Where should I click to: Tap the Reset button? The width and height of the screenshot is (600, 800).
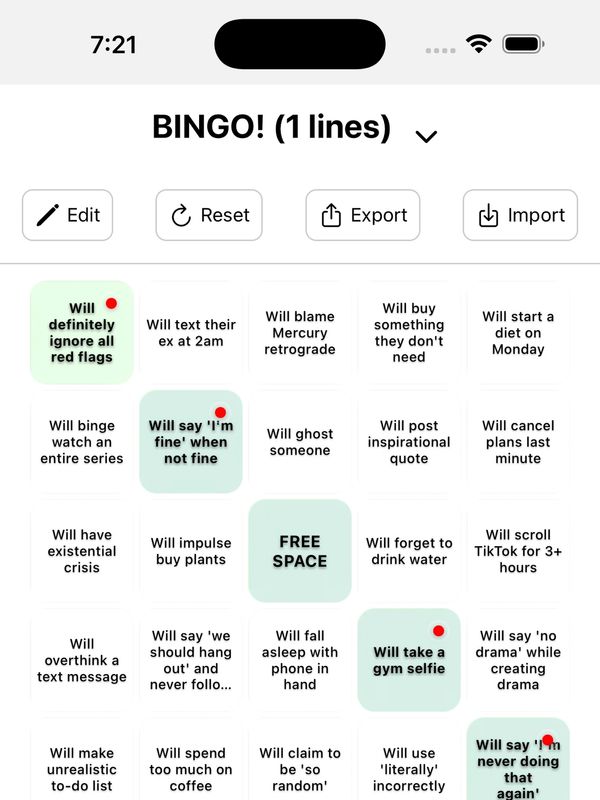point(208,215)
